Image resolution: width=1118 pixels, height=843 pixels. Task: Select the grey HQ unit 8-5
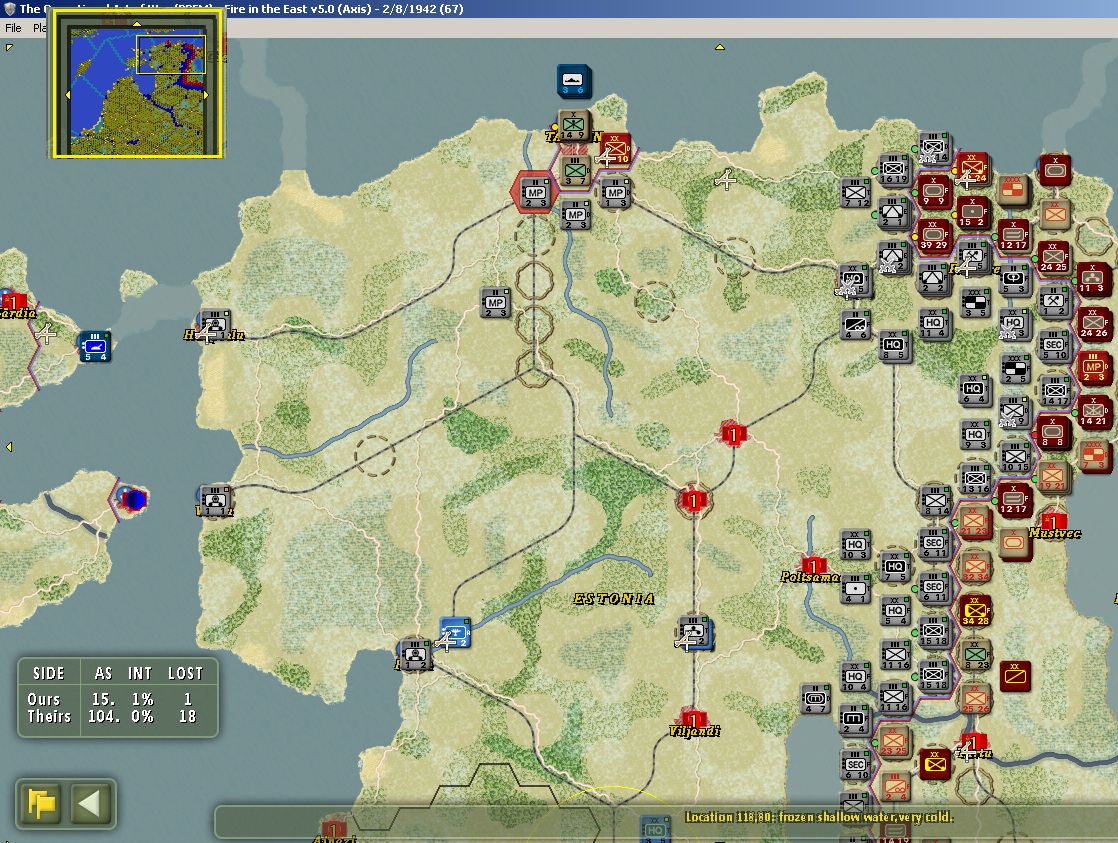893,347
